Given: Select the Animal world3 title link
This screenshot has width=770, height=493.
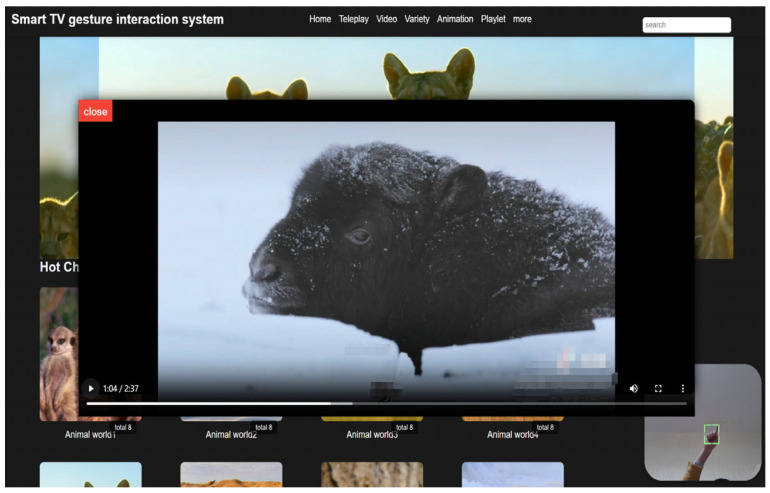Looking at the screenshot, I should click(x=372, y=435).
